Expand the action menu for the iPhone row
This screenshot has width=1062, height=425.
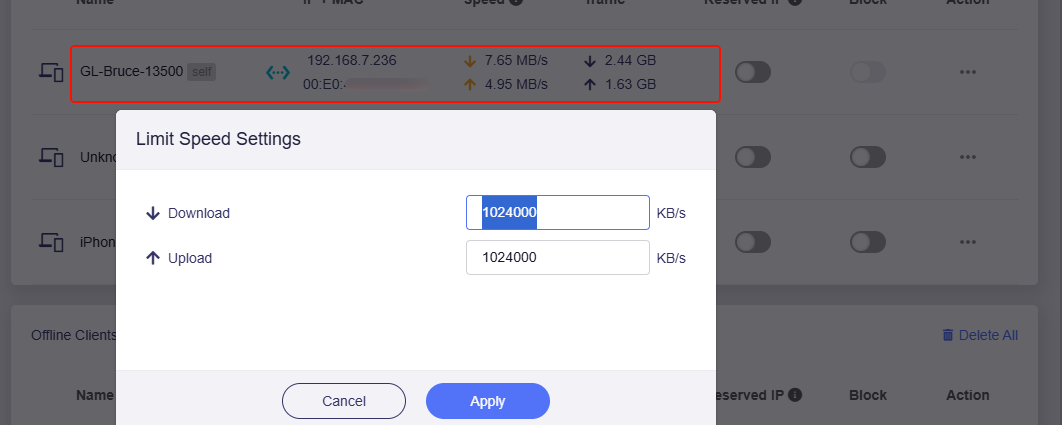click(967, 242)
